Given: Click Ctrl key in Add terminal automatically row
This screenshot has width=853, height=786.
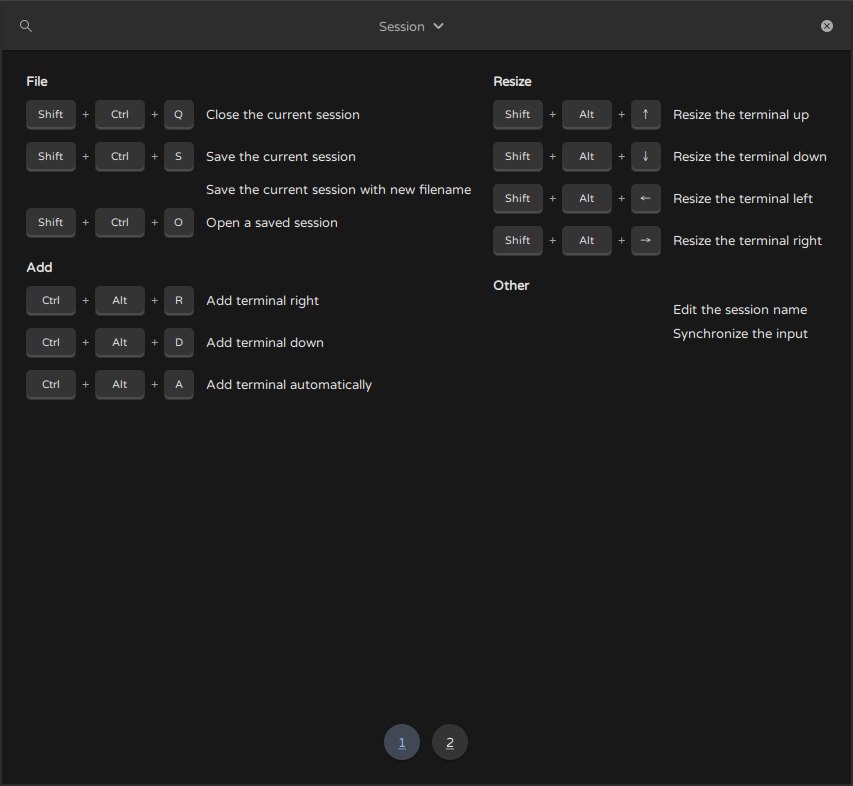Looking at the screenshot, I should coord(51,384).
